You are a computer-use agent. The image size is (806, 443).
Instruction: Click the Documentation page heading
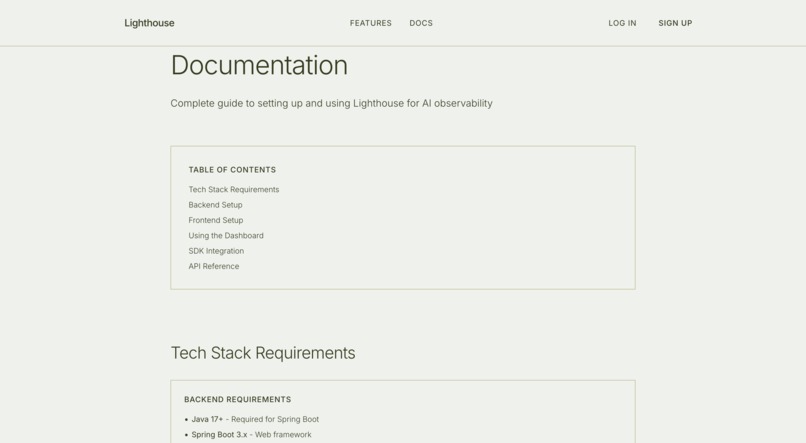tap(259, 66)
